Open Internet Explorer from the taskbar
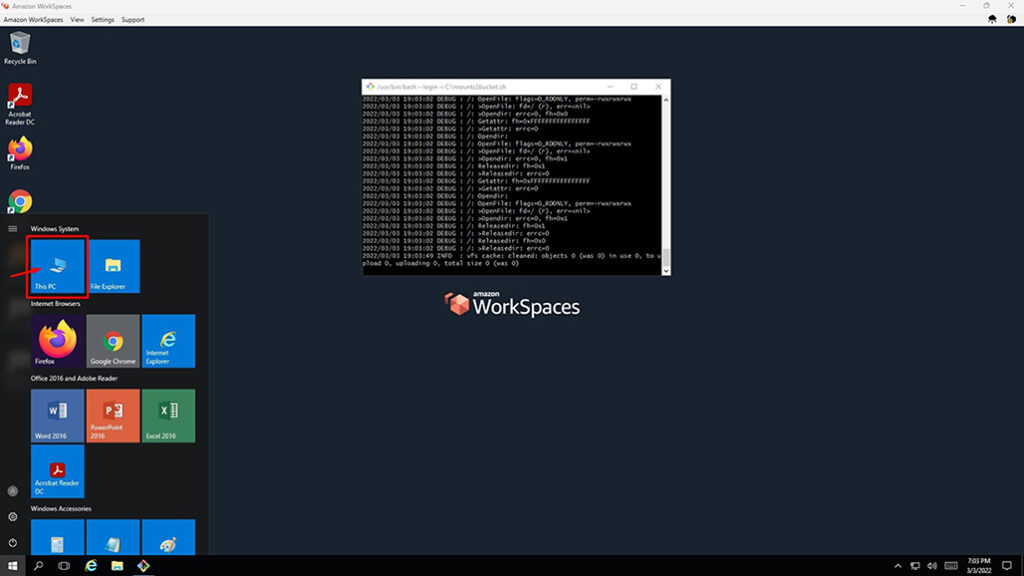 click(91, 566)
